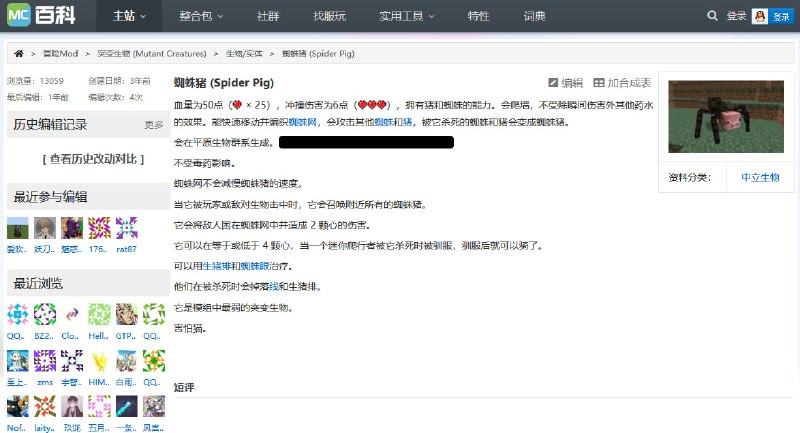Open the 中立生物 category link
This screenshot has width=800, height=433.
pos(760,177)
